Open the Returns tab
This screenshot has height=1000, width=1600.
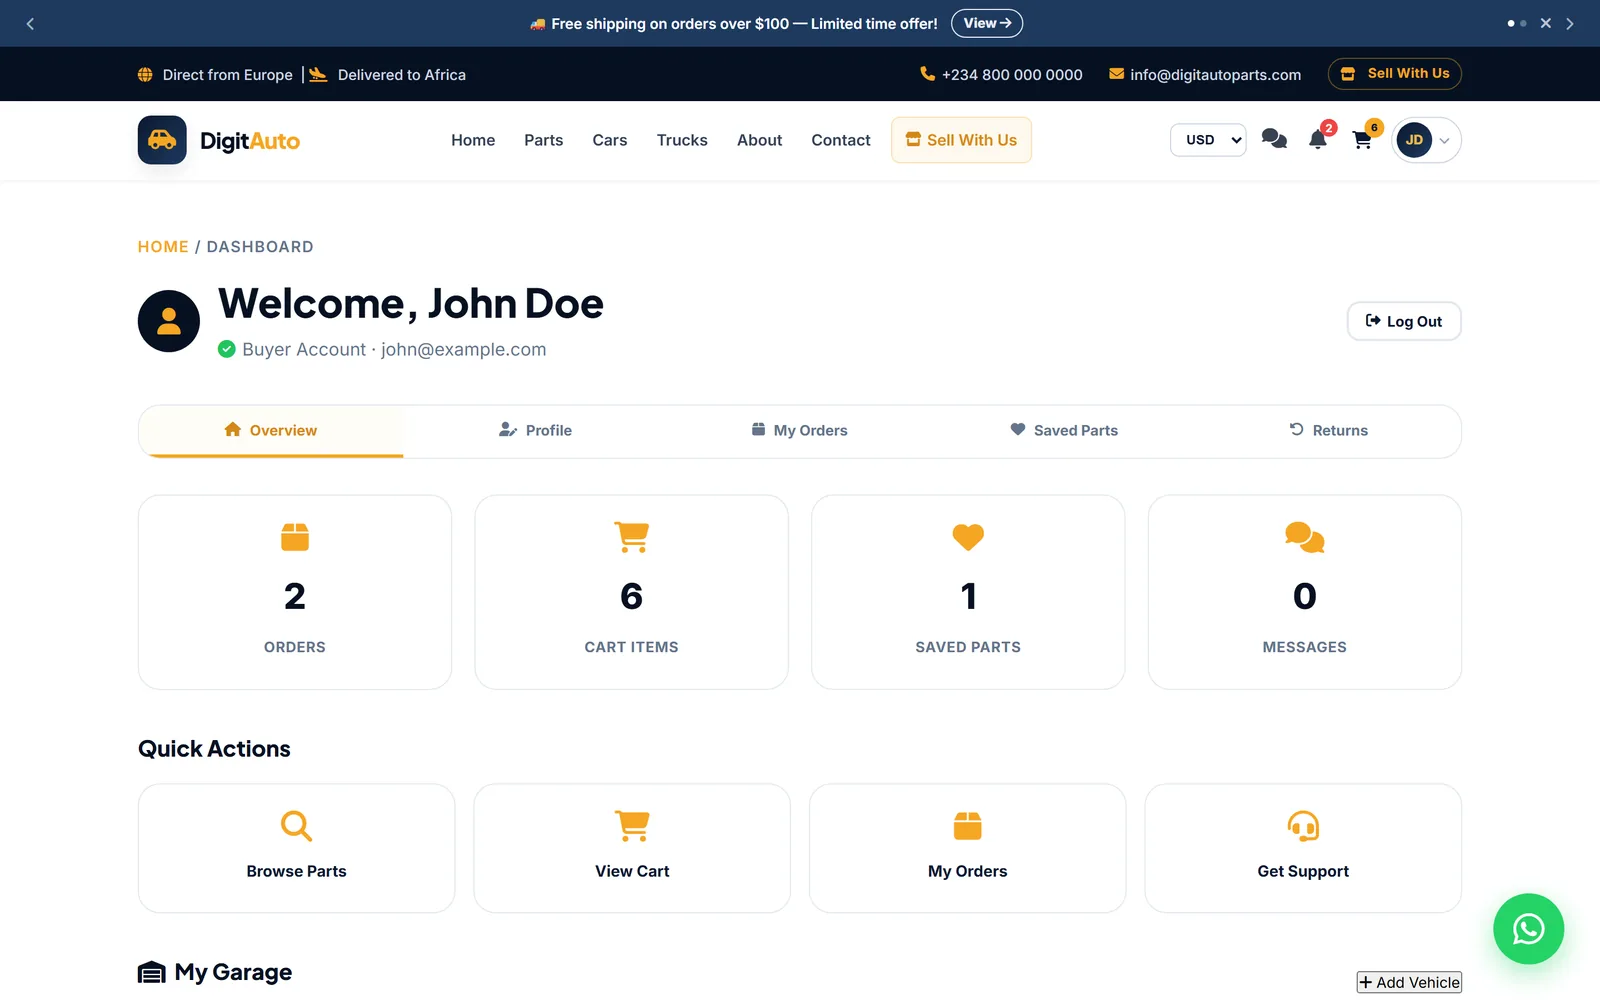point(1328,431)
